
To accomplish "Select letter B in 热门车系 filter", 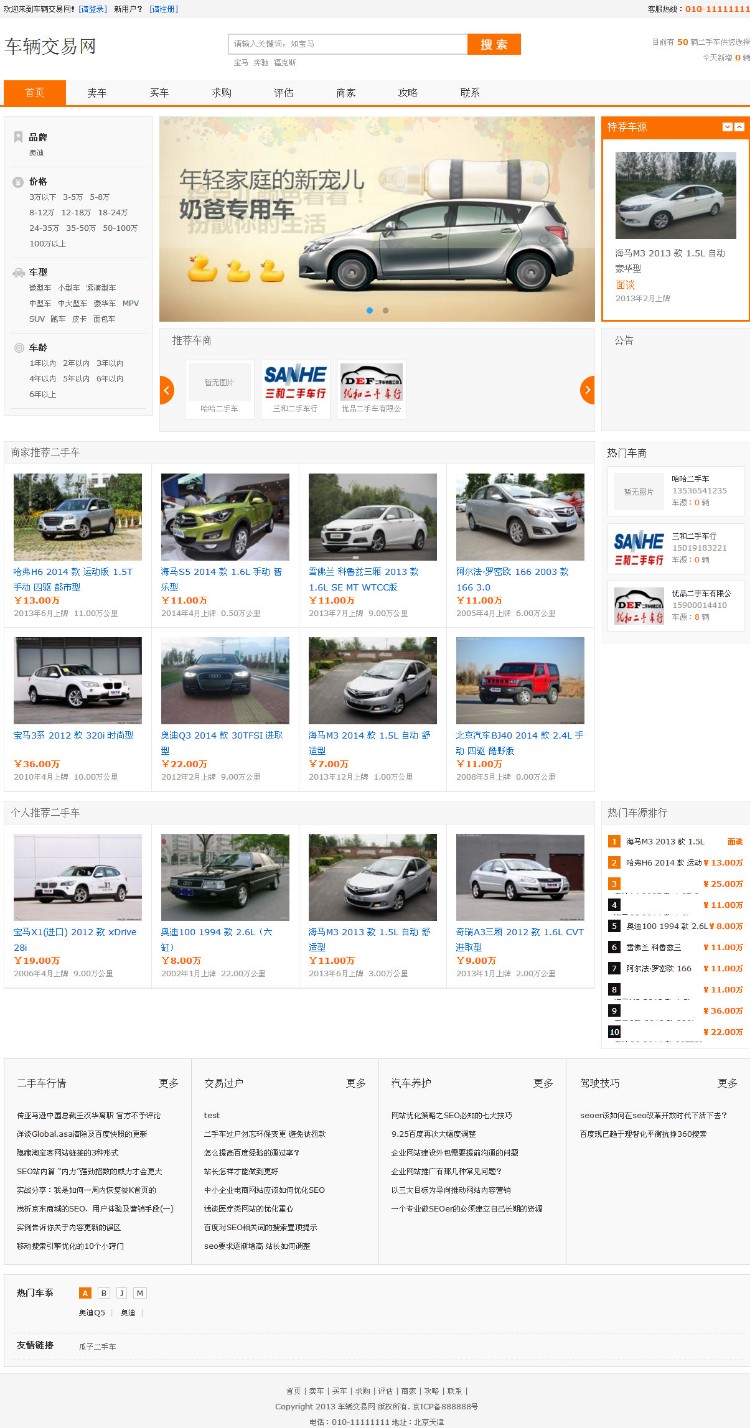I will tap(103, 1293).
